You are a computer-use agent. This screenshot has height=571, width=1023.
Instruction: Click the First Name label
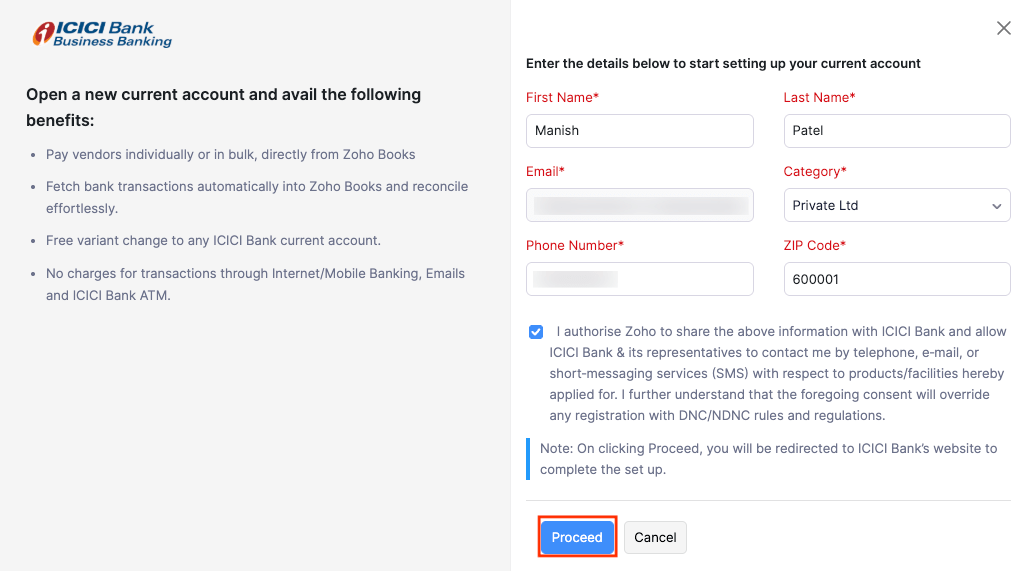pos(562,97)
